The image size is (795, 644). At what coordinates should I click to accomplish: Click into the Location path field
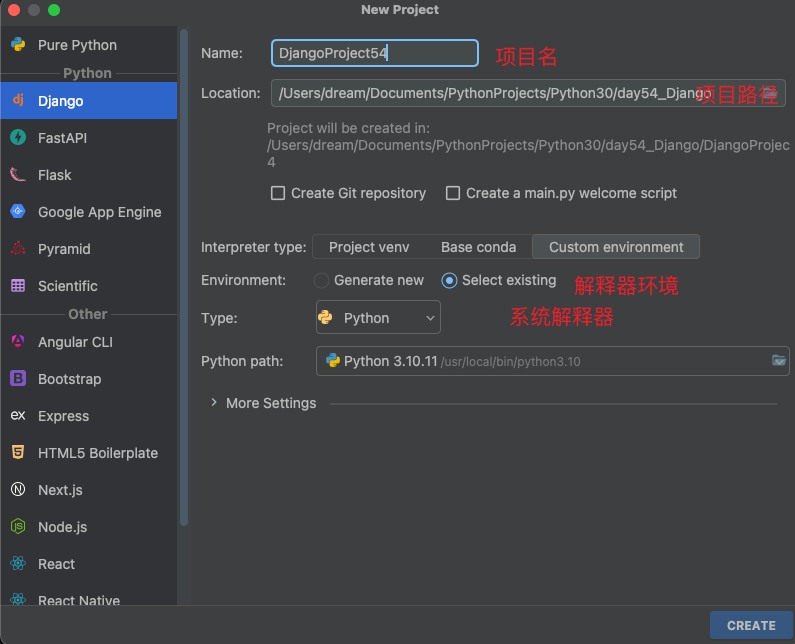[x=528, y=93]
